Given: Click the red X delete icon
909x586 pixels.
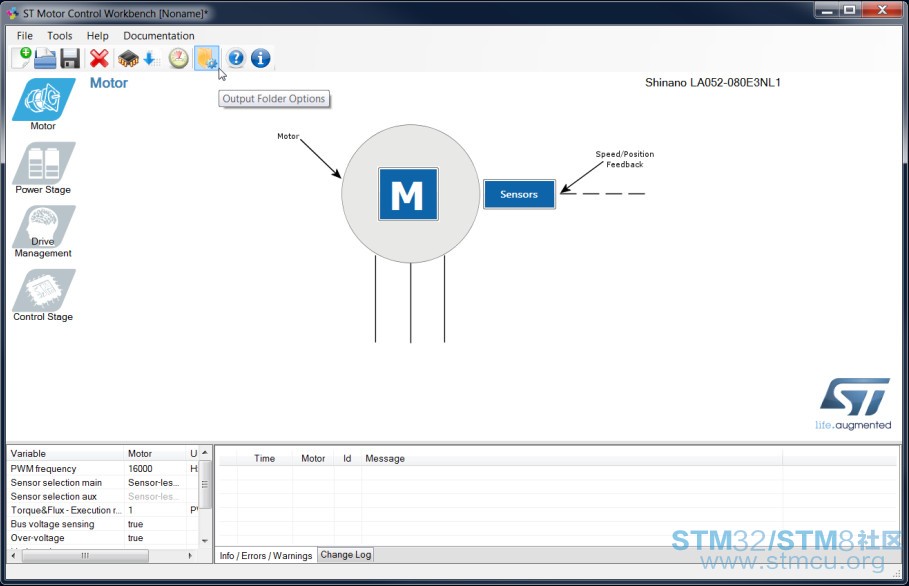Looking at the screenshot, I should pos(99,59).
